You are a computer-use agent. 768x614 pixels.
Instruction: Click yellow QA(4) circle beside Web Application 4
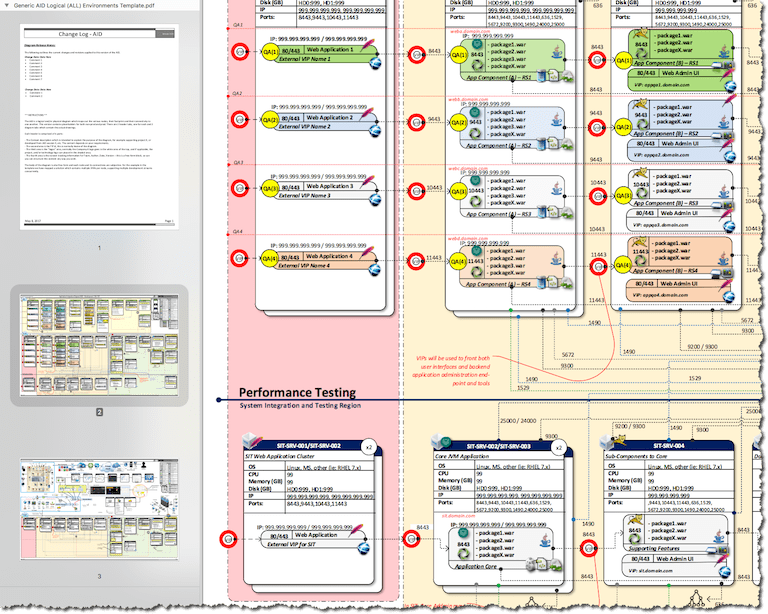pos(270,258)
